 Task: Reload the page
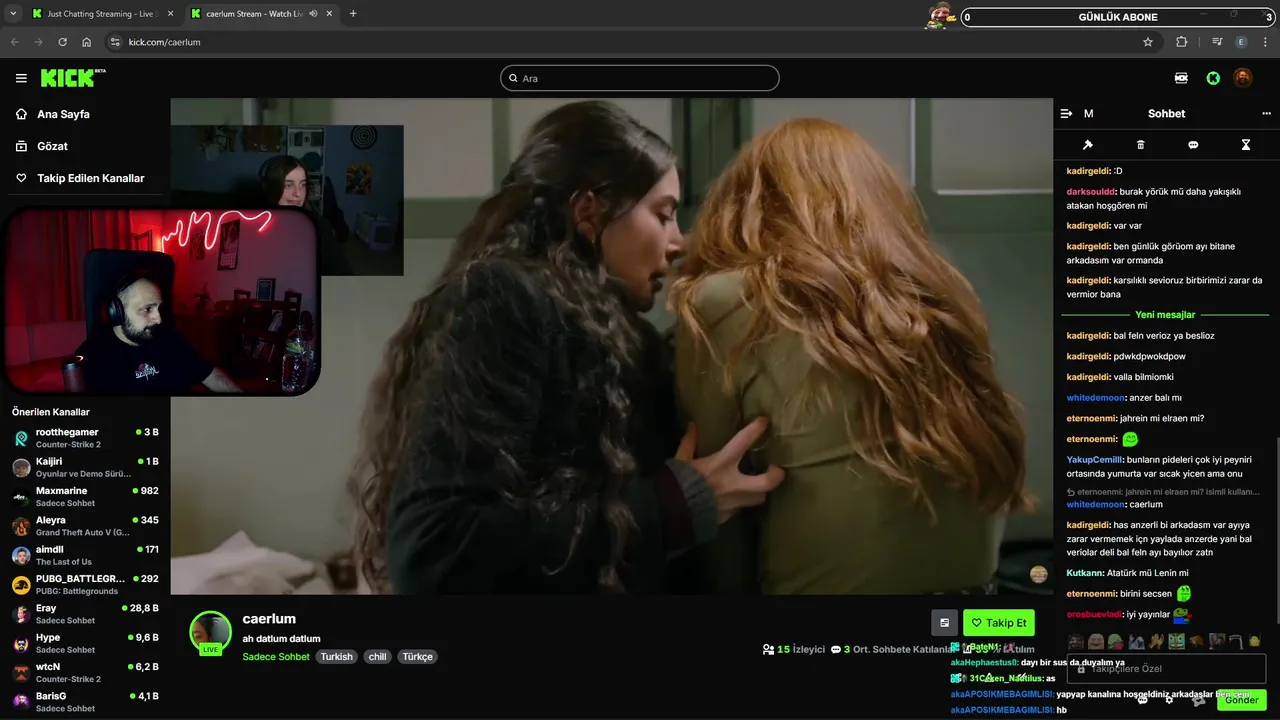click(x=62, y=42)
